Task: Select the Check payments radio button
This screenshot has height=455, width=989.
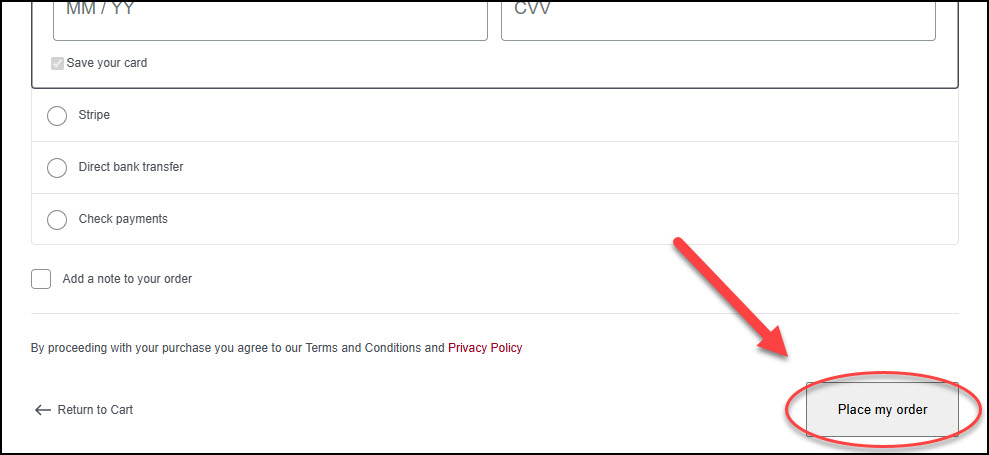Action: 57,220
